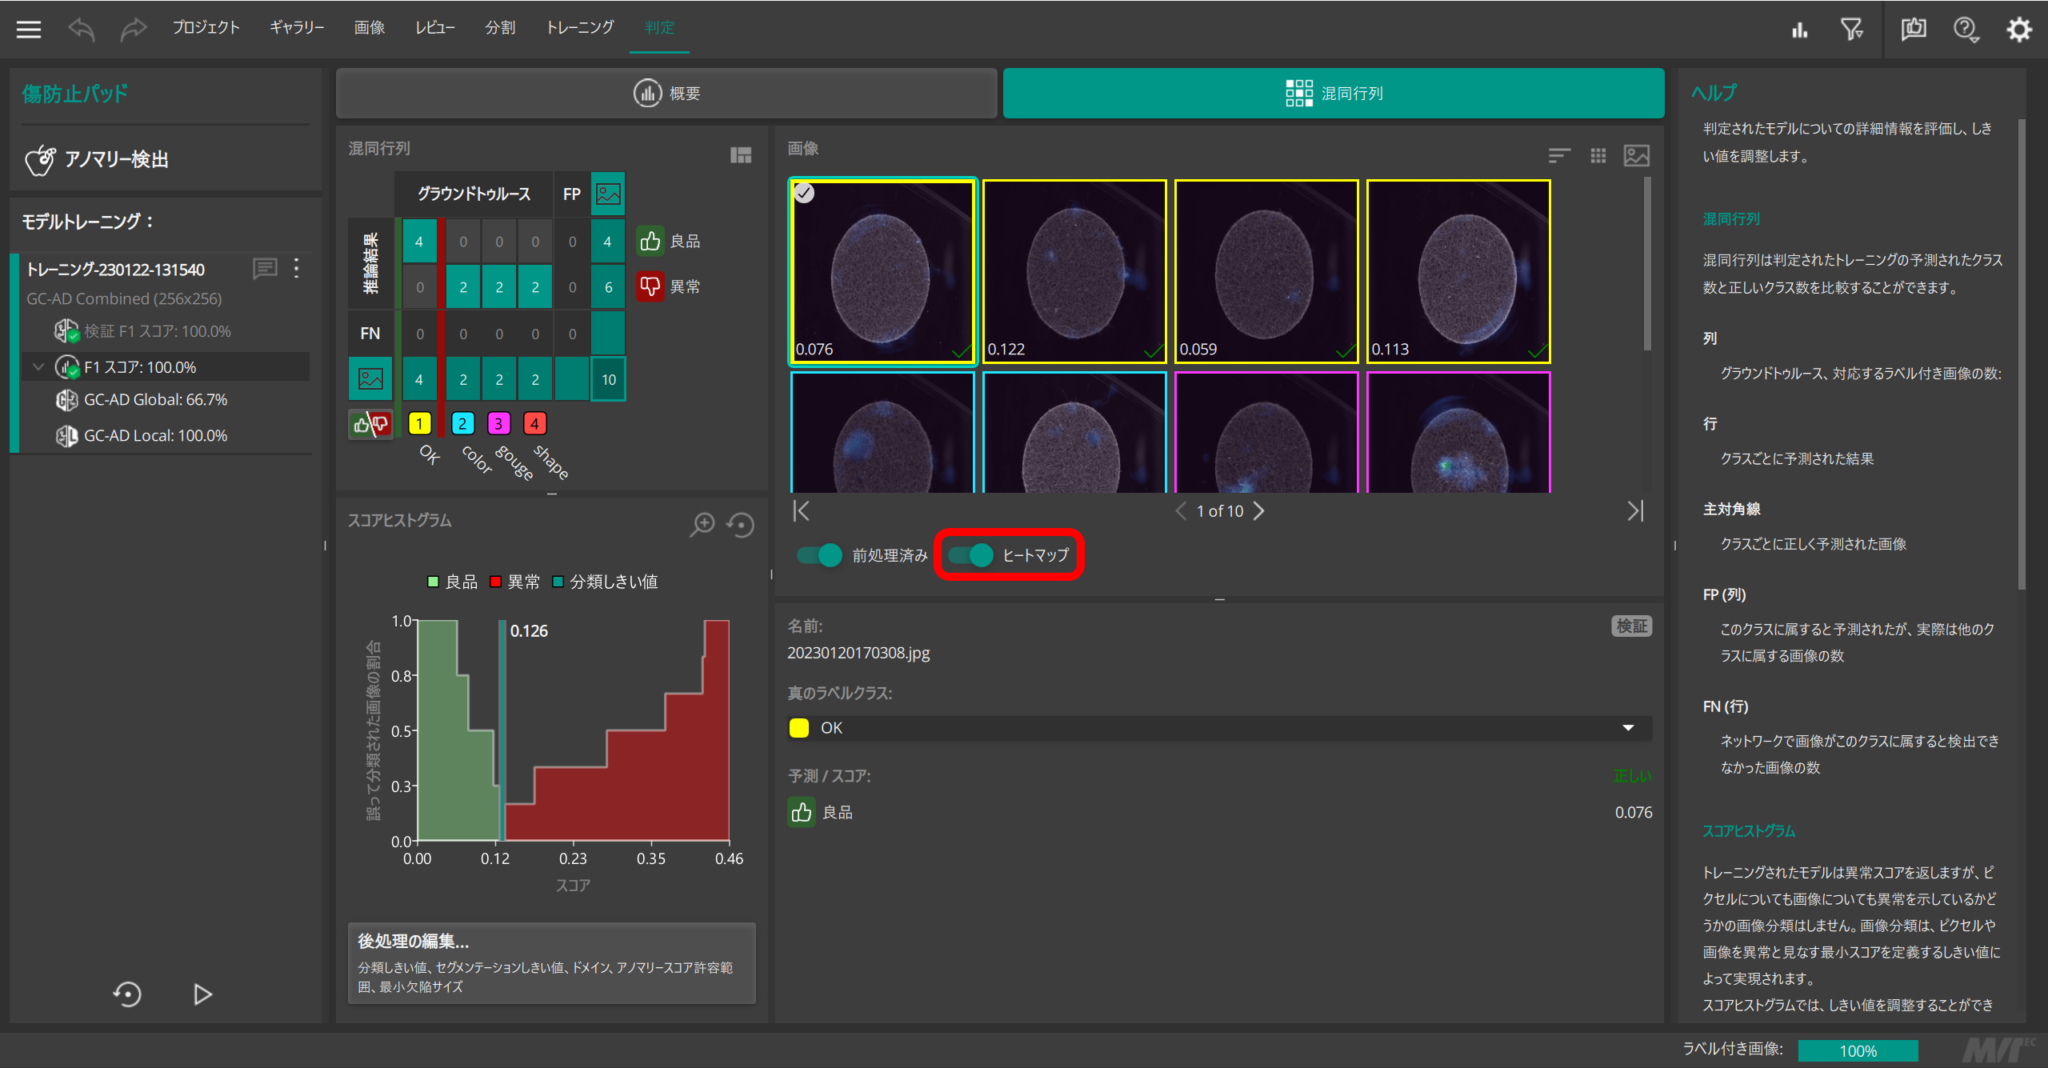The width and height of the screenshot is (2048, 1068).
Task: Click the histogram zoom-in magnifier icon
Action: point(703,524)
